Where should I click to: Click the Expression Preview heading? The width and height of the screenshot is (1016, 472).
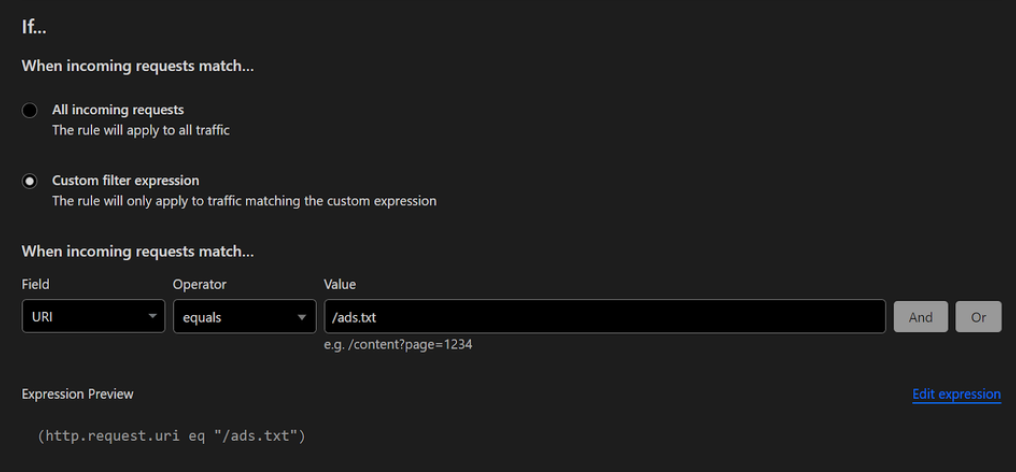[x=78, y=394]
